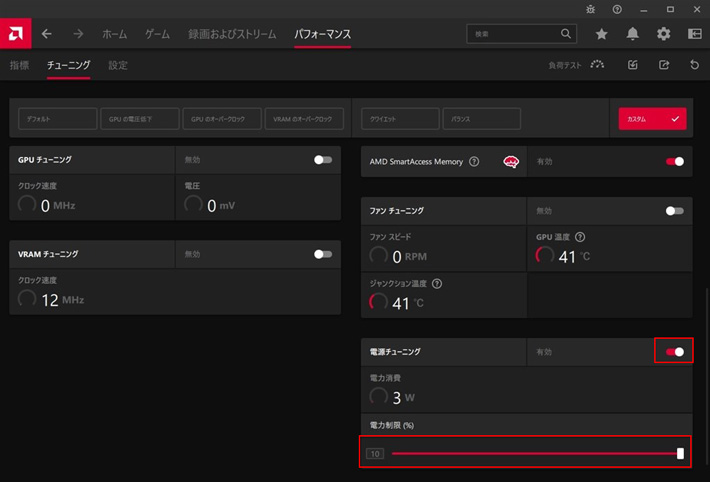
Task: Select the デフォルト preset
Action: pyautogui.click(x=58, y=119)
